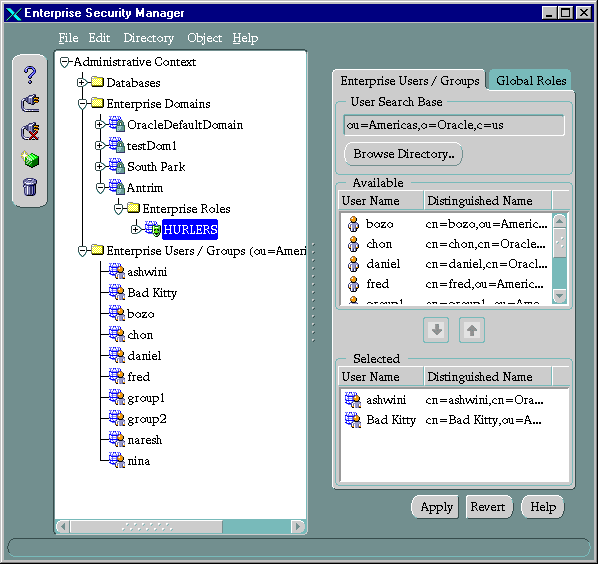Click the group1 icon in tree
The height and width of the screenshot is (564, 598).
point(117,397)
